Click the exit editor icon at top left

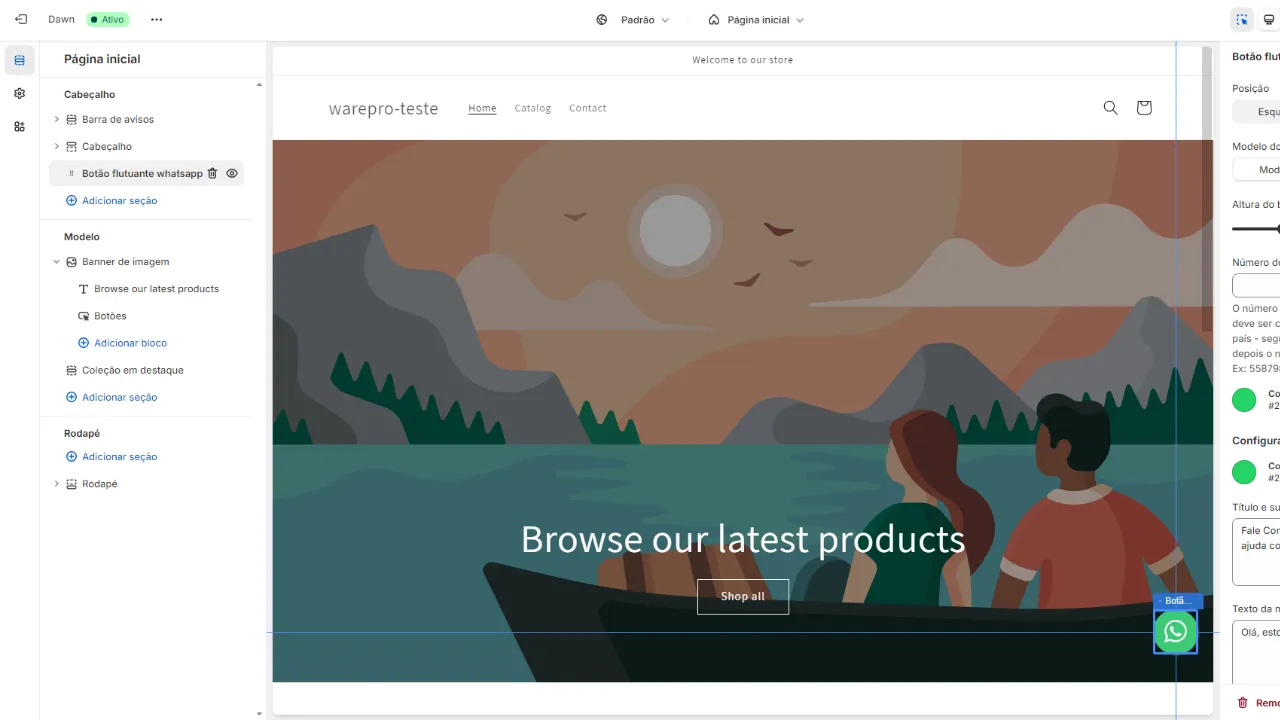20,19
